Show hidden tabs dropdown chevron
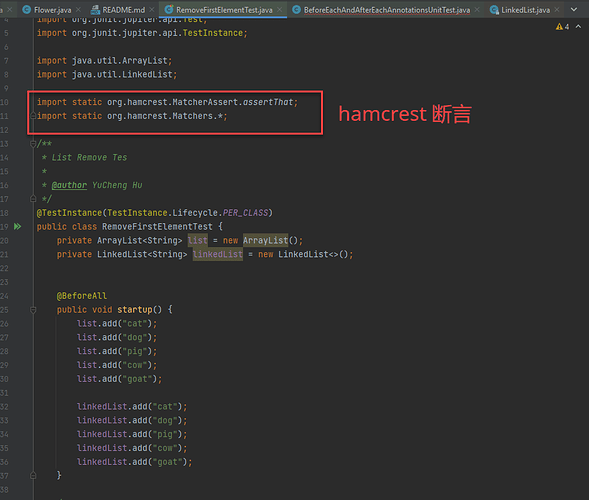 574,9
